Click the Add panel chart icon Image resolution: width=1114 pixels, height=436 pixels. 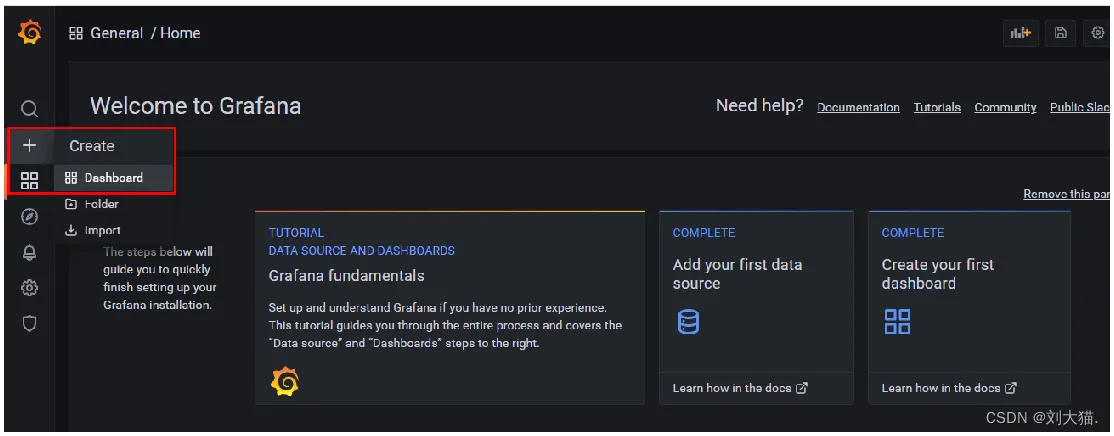point(1021,33)
